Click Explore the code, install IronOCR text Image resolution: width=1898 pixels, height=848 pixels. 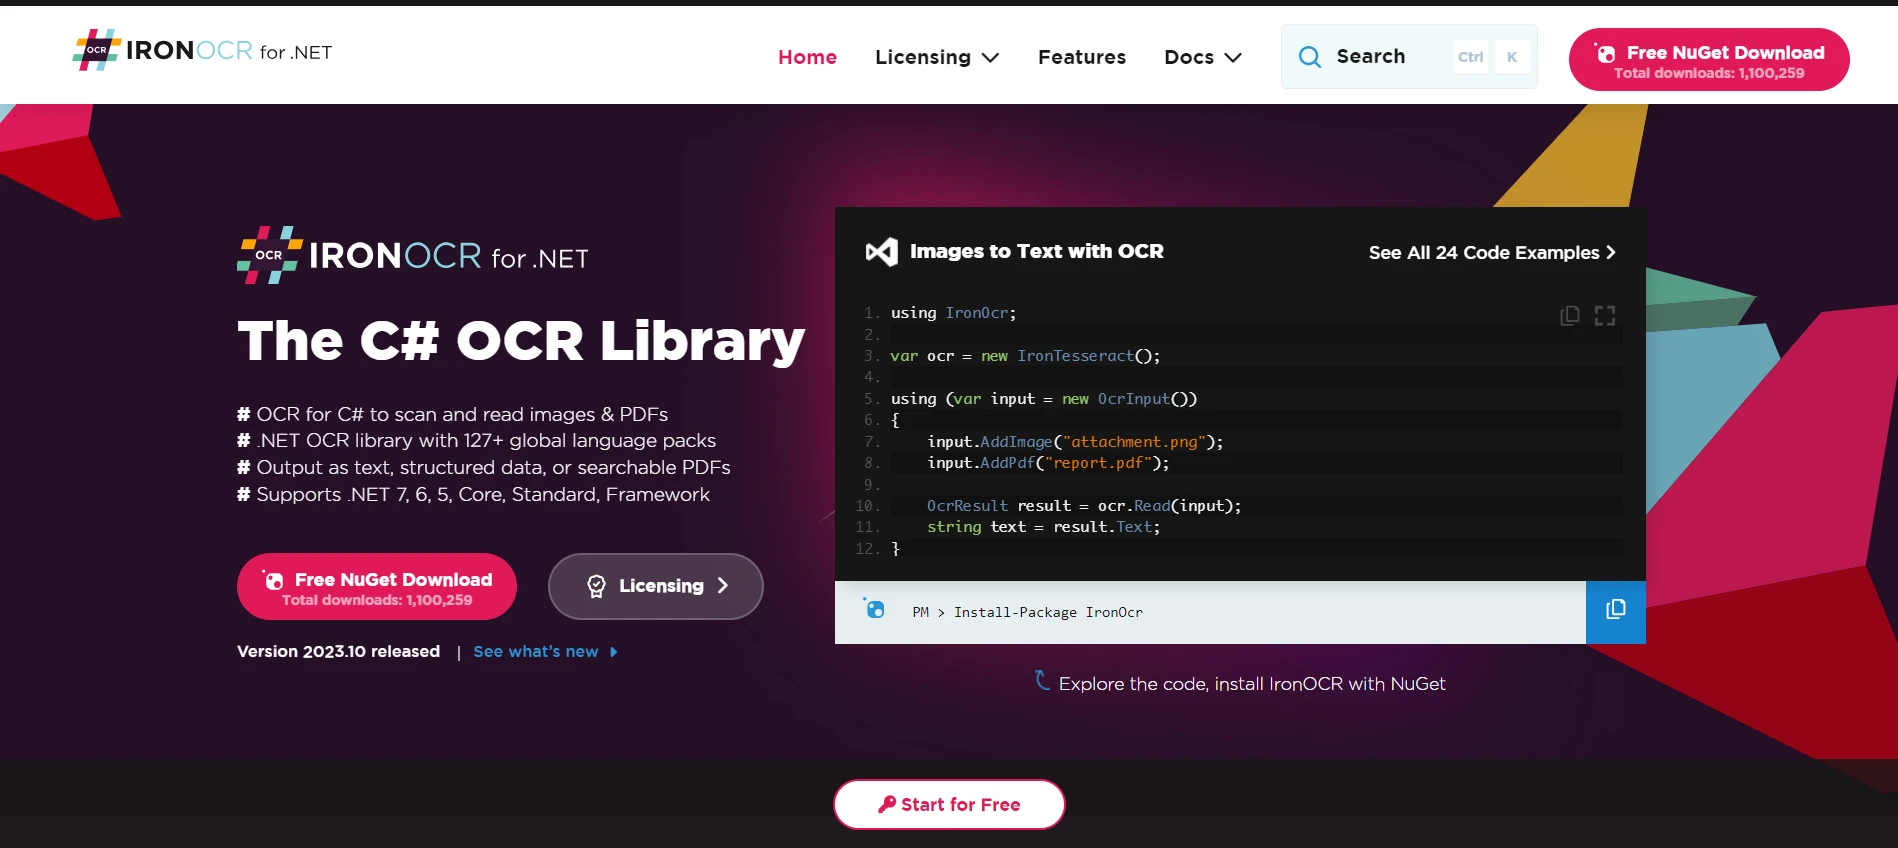point(1252,684)
